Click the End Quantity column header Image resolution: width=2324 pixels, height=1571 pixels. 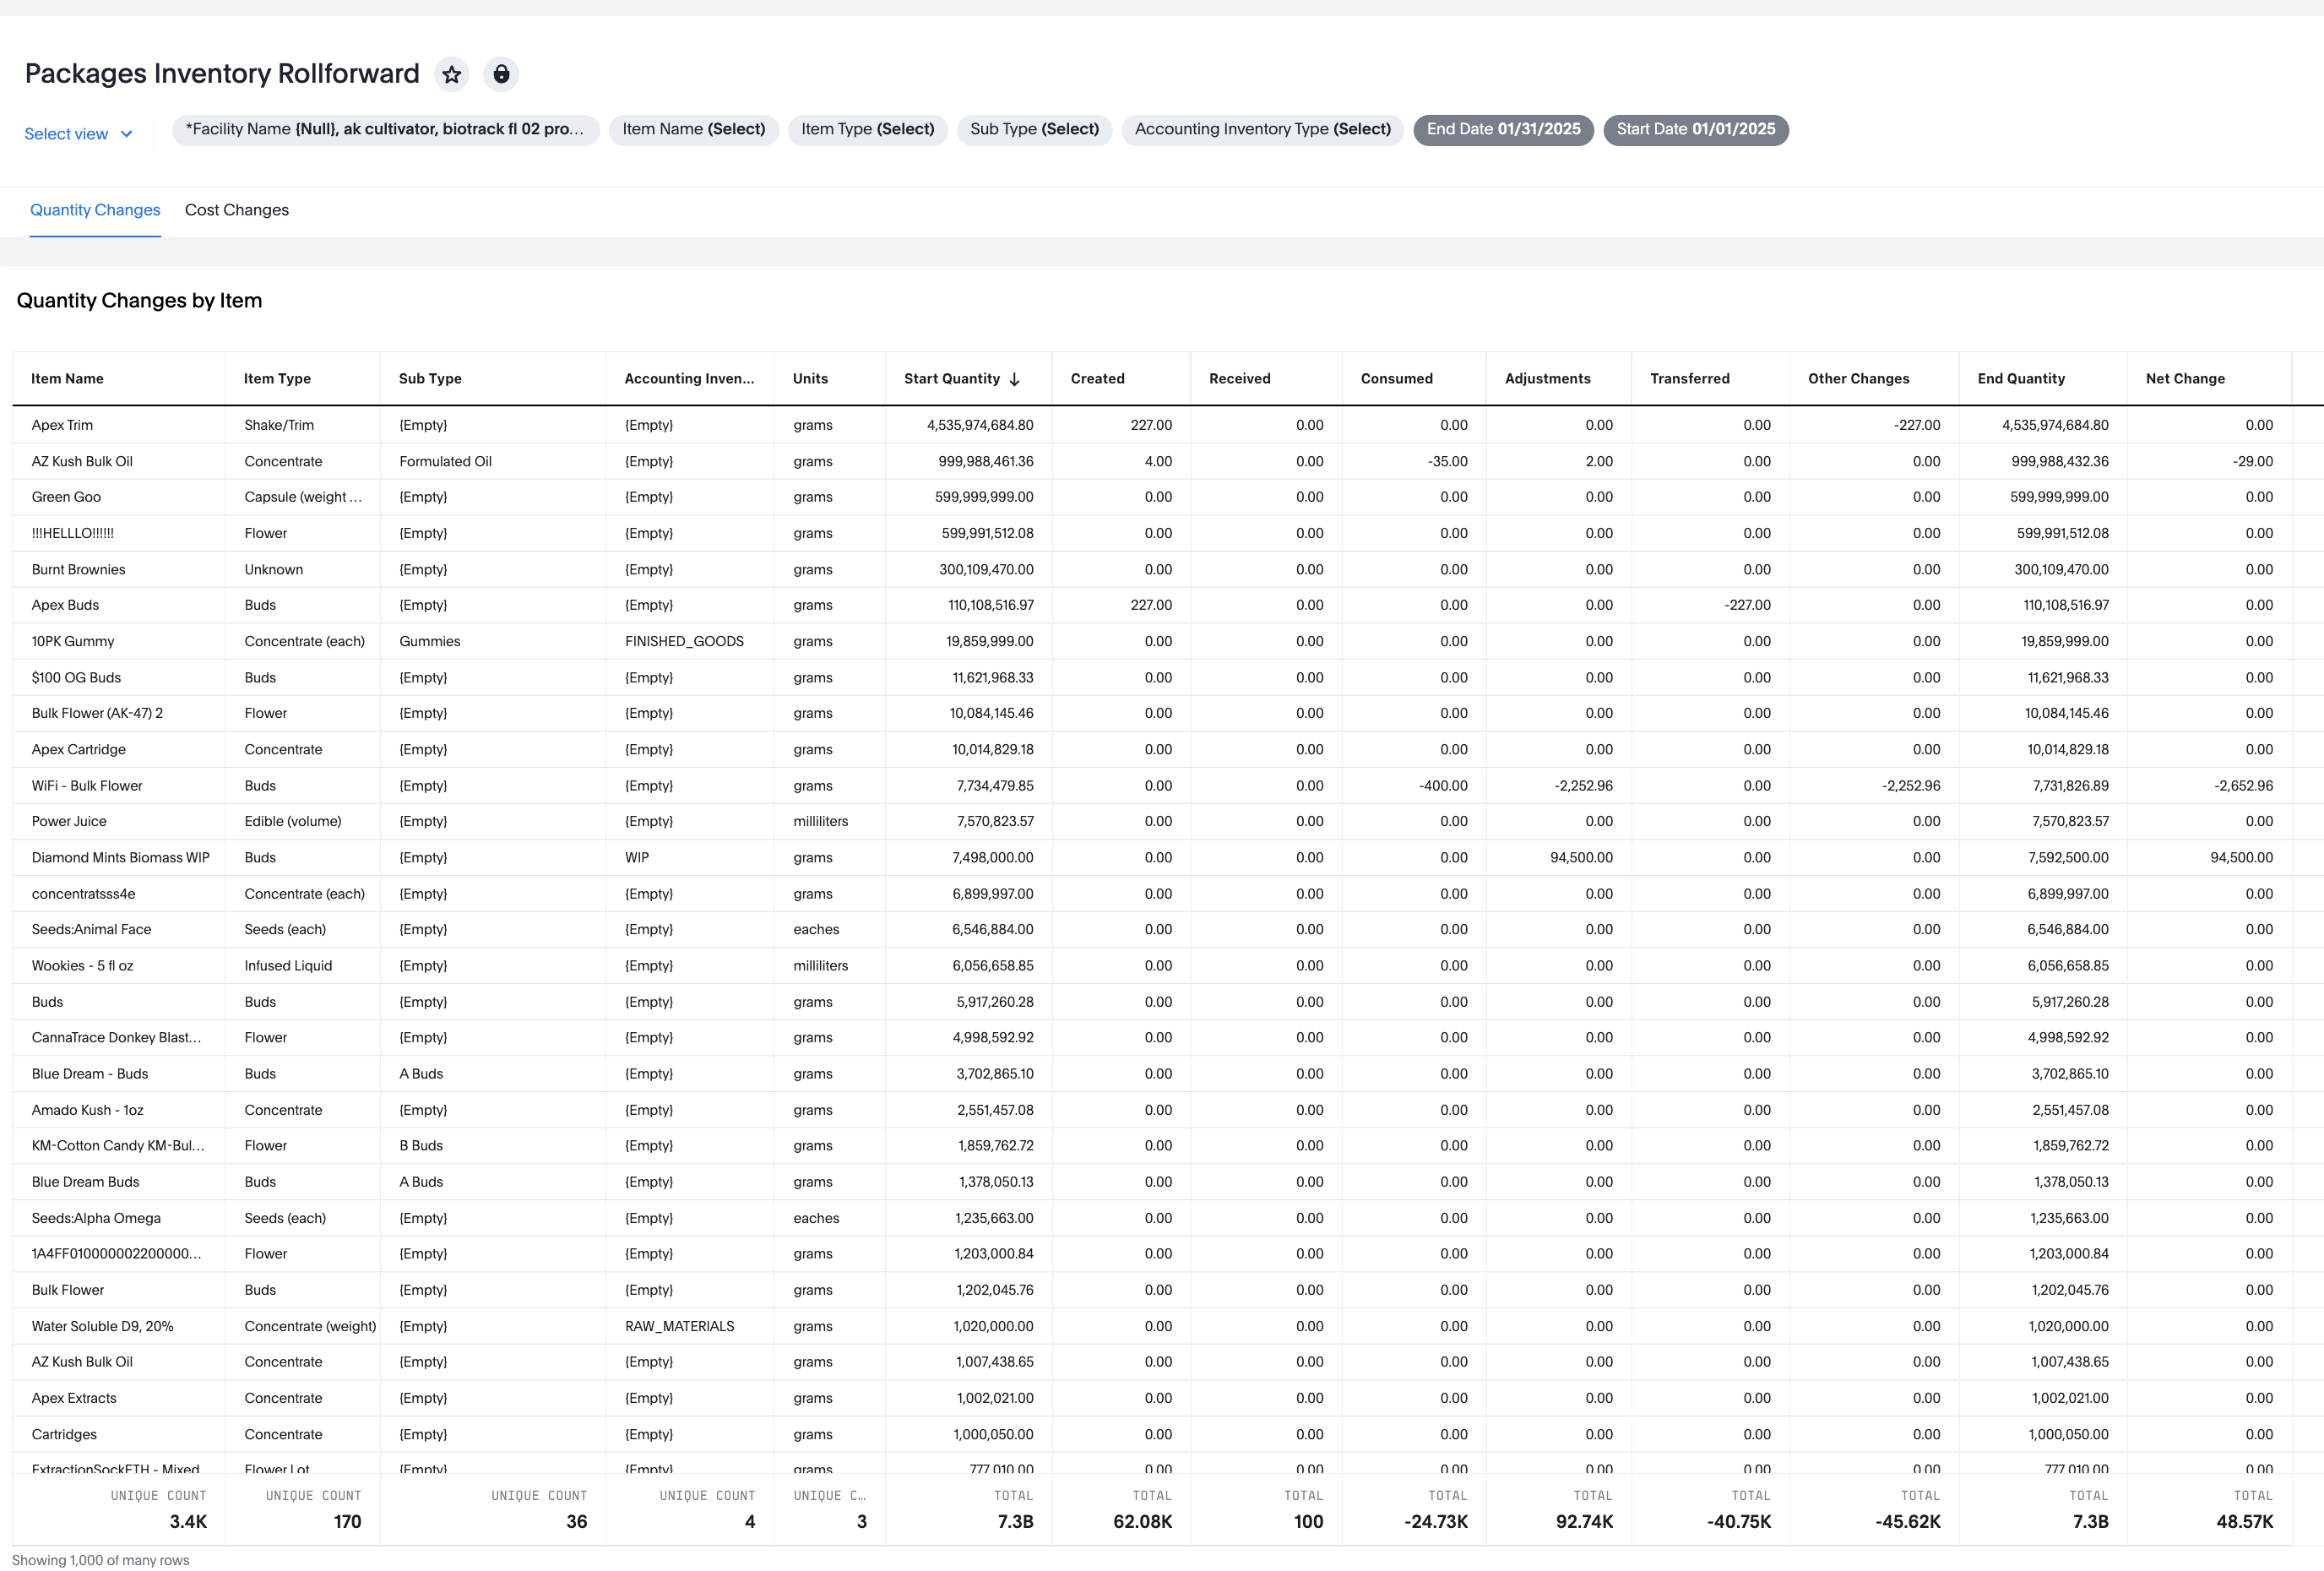[x=2043, y=379]
